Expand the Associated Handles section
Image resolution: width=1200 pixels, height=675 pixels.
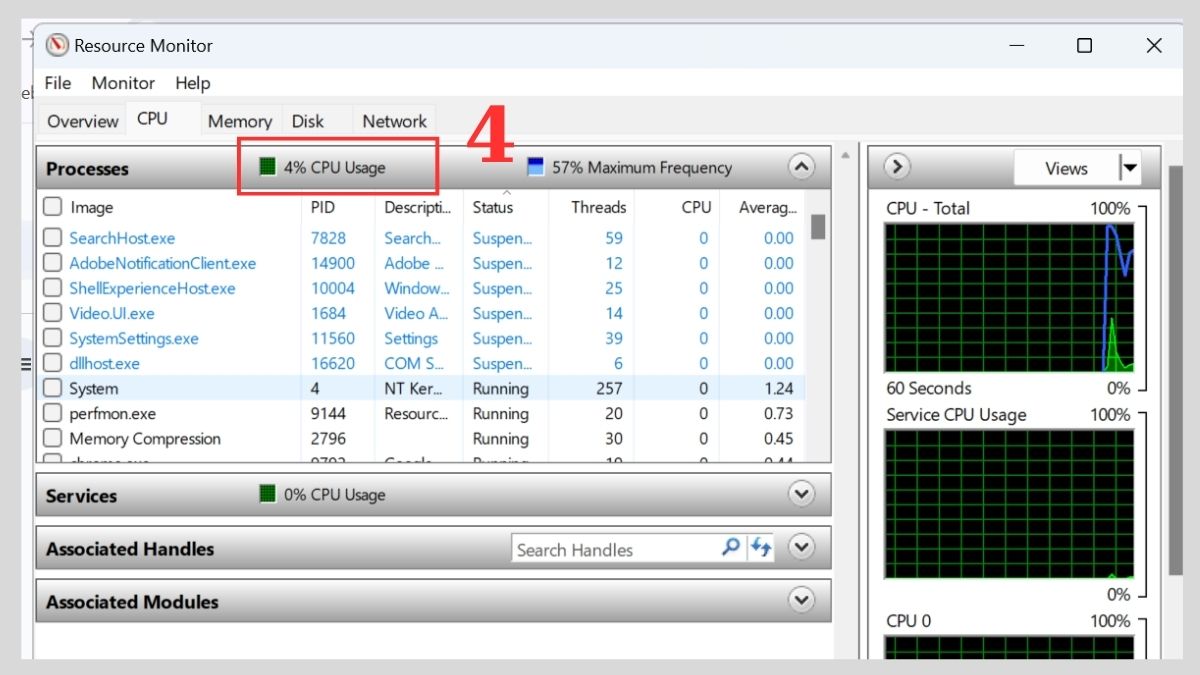click(800, 547)
